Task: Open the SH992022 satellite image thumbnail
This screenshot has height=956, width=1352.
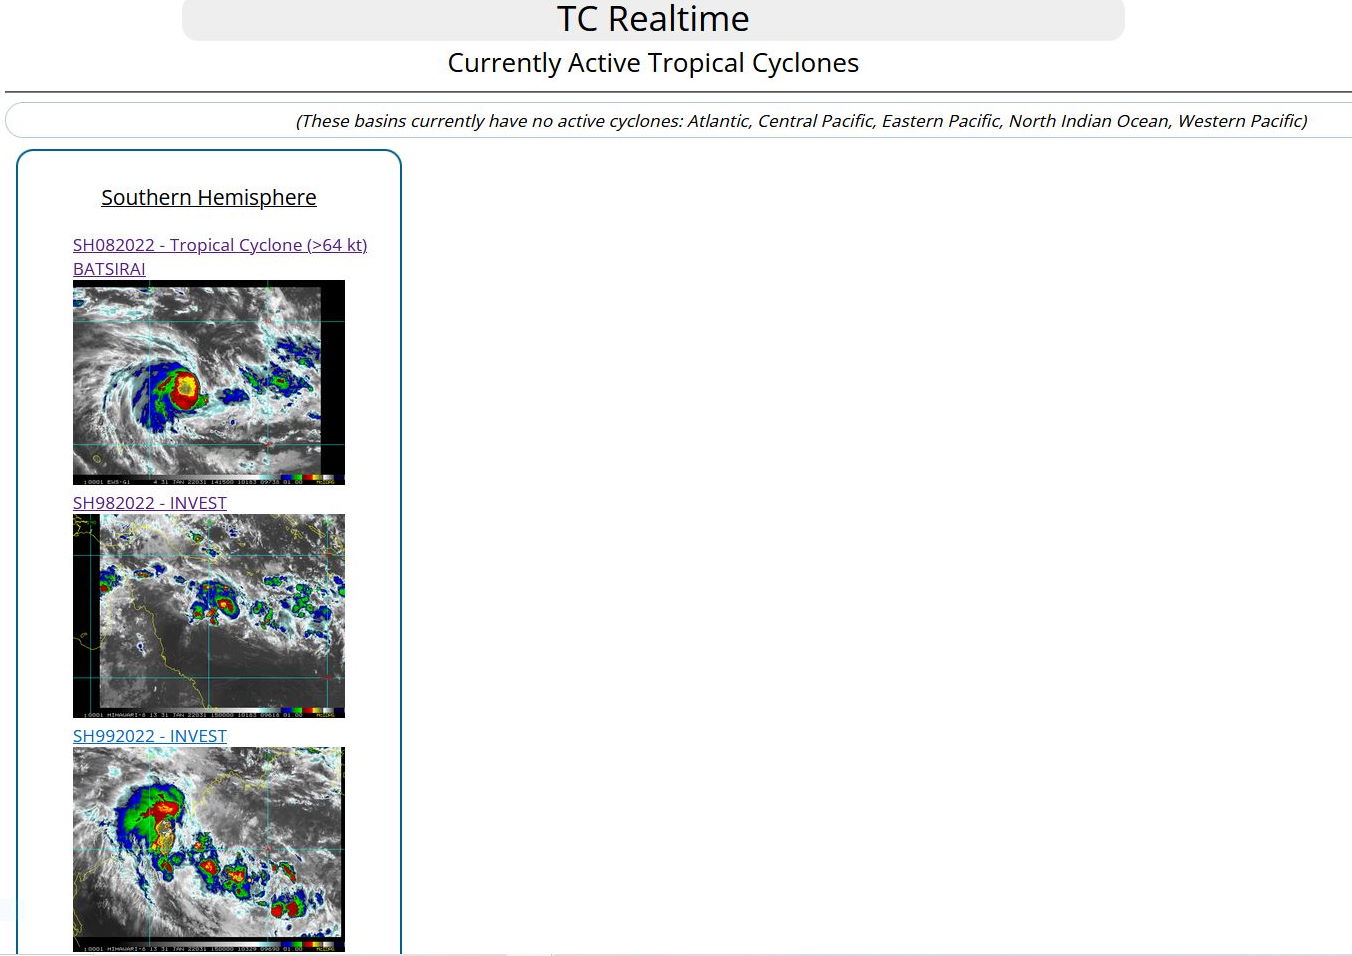Action: [208, 848]
